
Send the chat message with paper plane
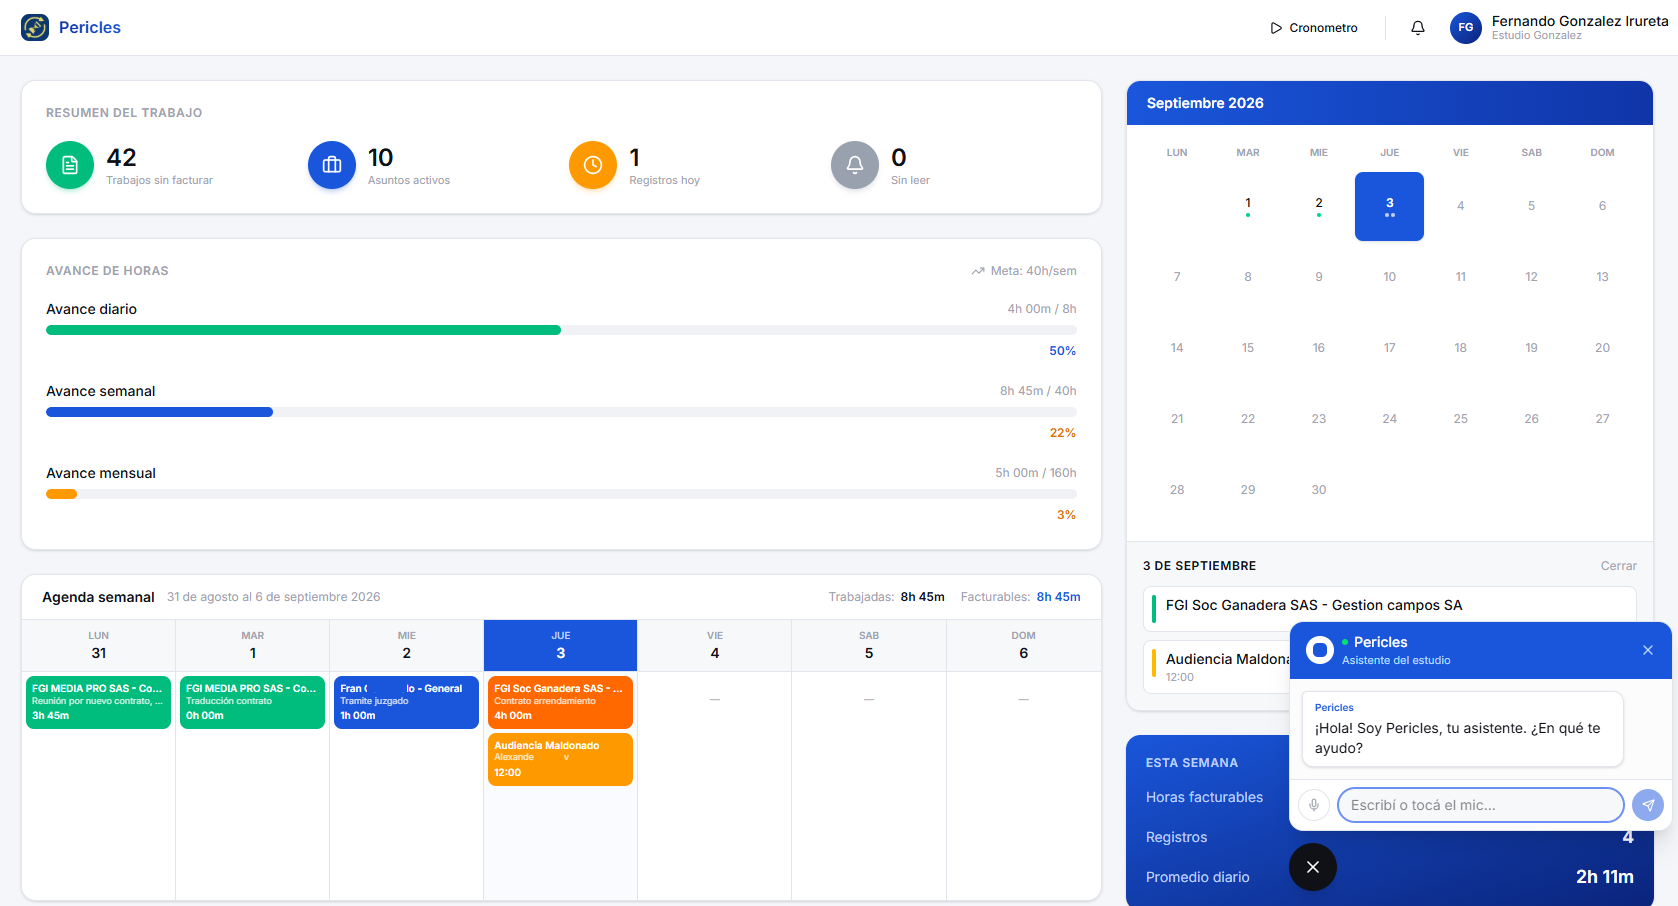1648,805
